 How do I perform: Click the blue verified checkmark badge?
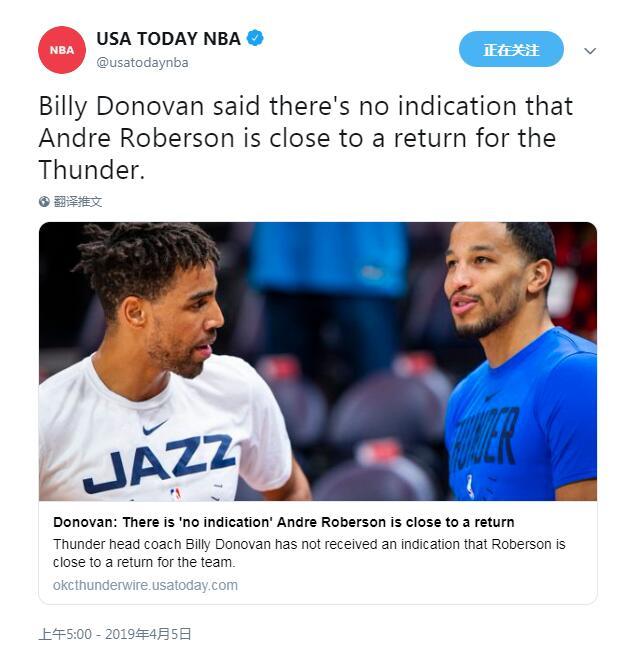255,38
